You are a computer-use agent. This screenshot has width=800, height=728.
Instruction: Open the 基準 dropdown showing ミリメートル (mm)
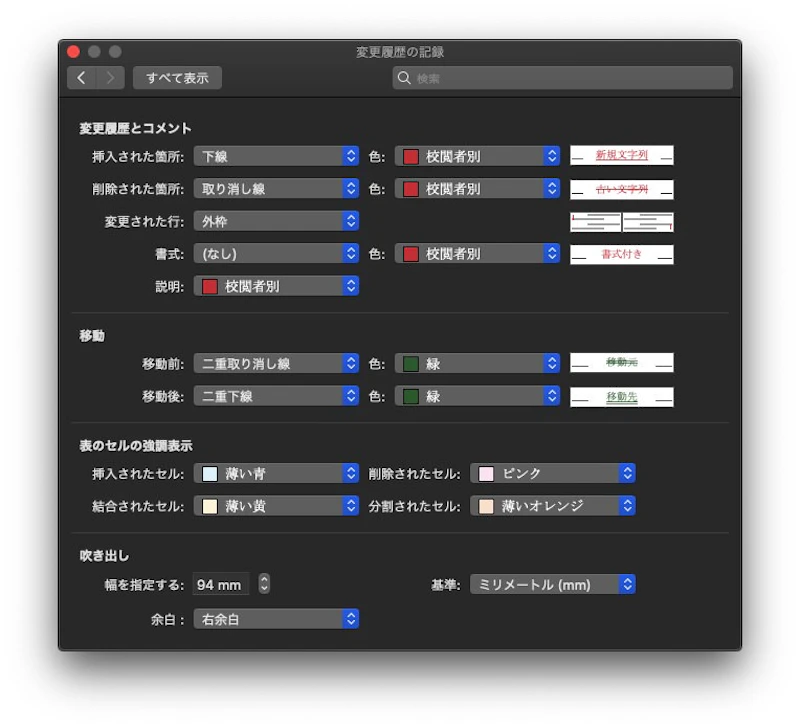[553, 584]
